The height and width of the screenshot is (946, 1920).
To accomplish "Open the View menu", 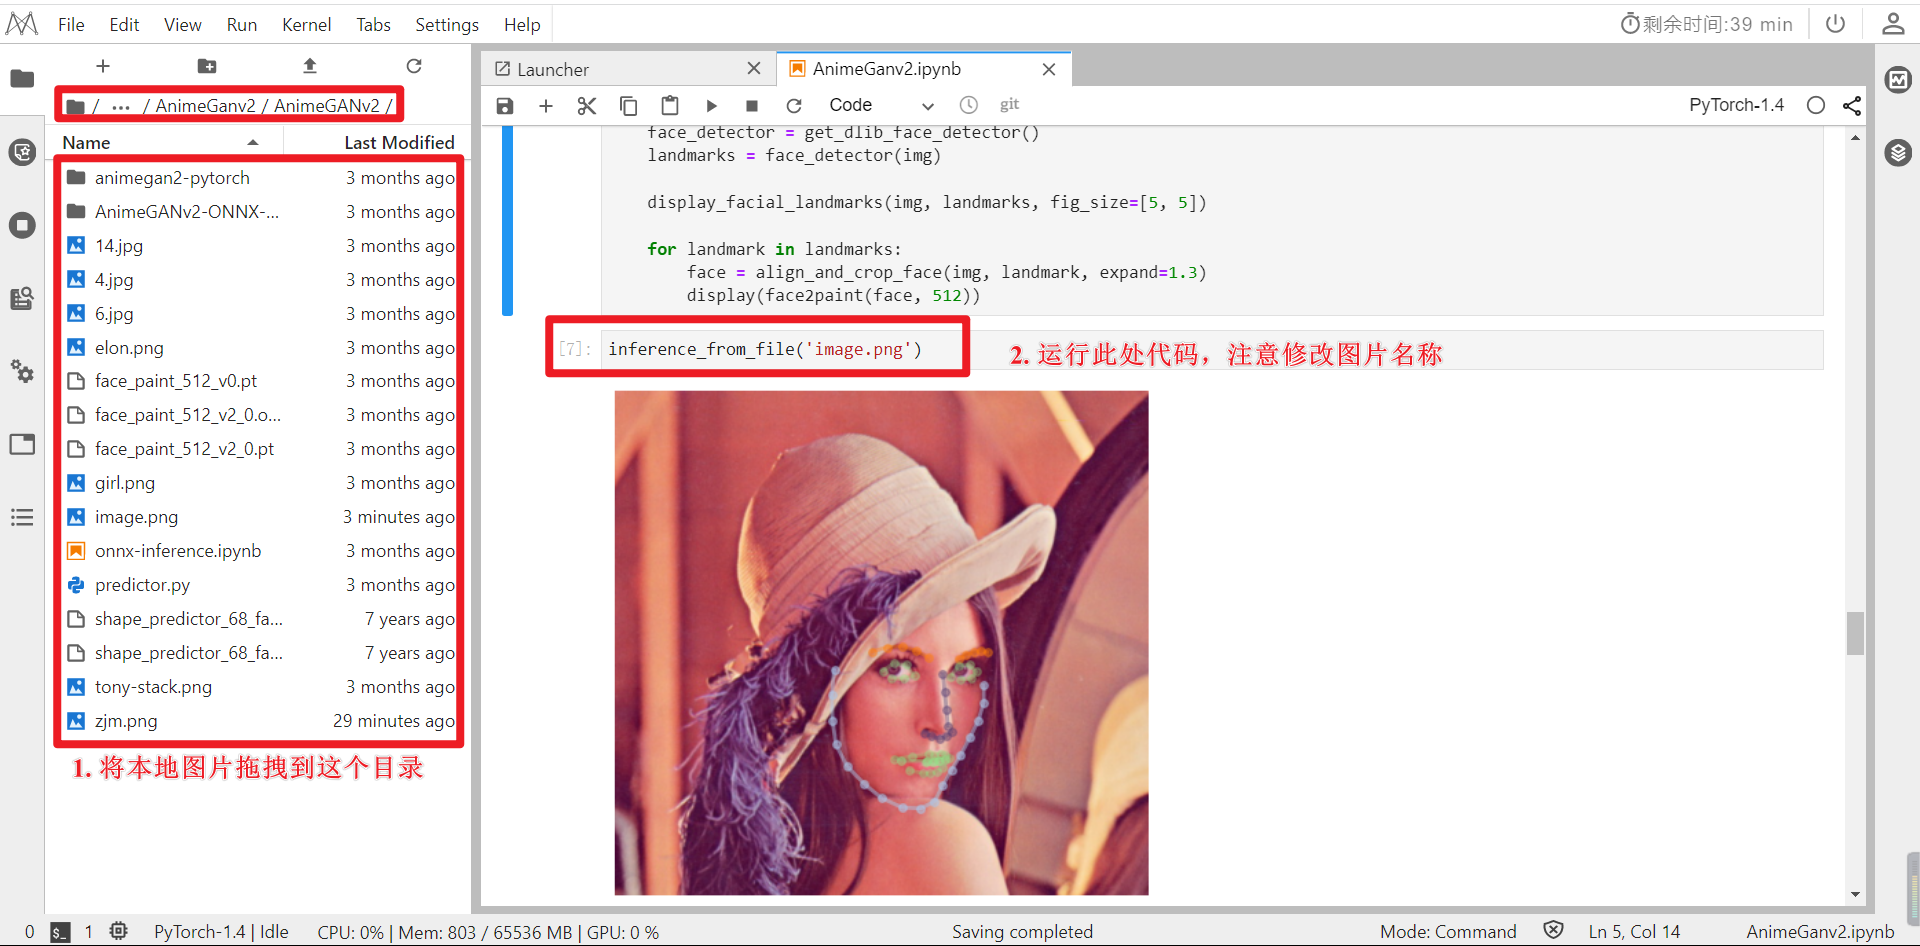I will click(182, 24).
